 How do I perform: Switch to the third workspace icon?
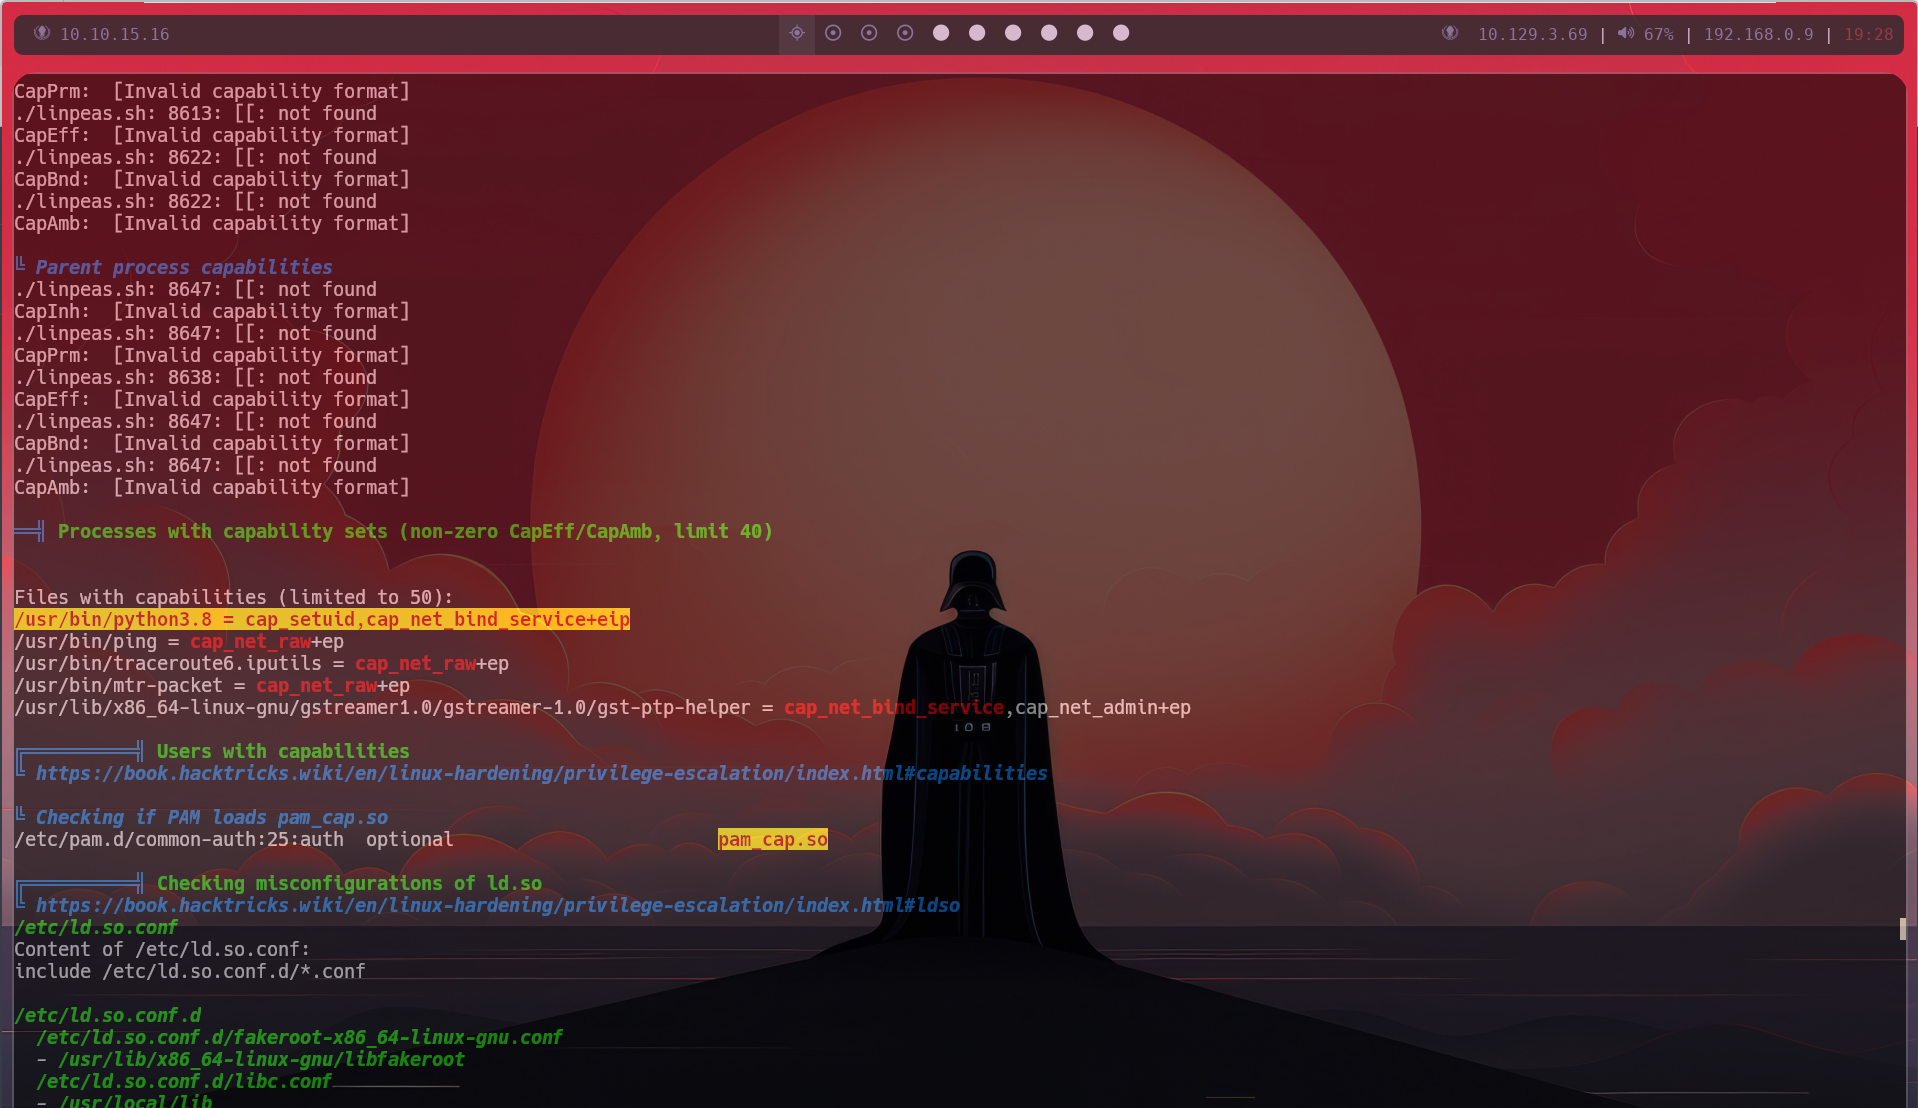(869, 33)
